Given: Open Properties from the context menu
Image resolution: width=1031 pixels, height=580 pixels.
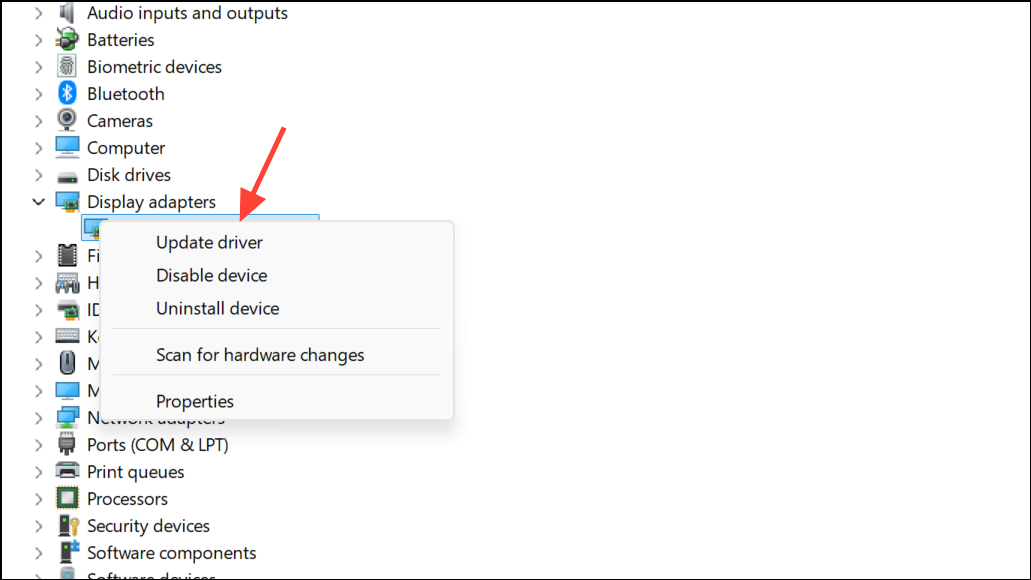Looking at the screenshot, I should pos(195,401).
